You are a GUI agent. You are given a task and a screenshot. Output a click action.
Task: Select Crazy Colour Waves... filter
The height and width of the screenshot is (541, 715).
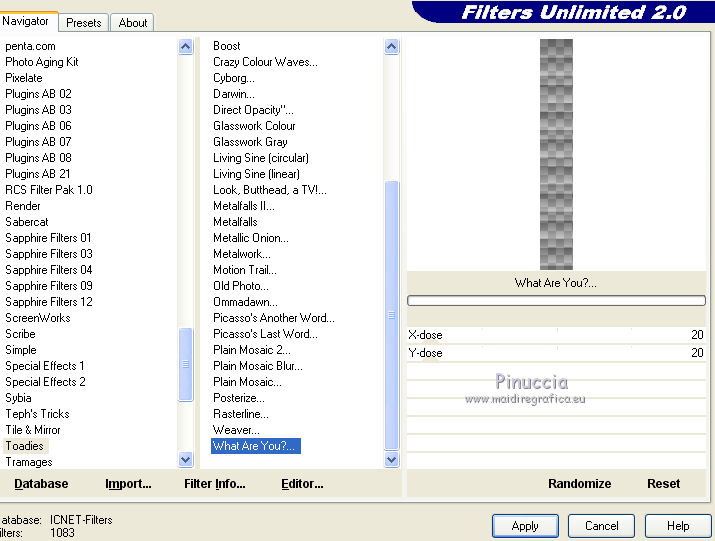point(265,62)
